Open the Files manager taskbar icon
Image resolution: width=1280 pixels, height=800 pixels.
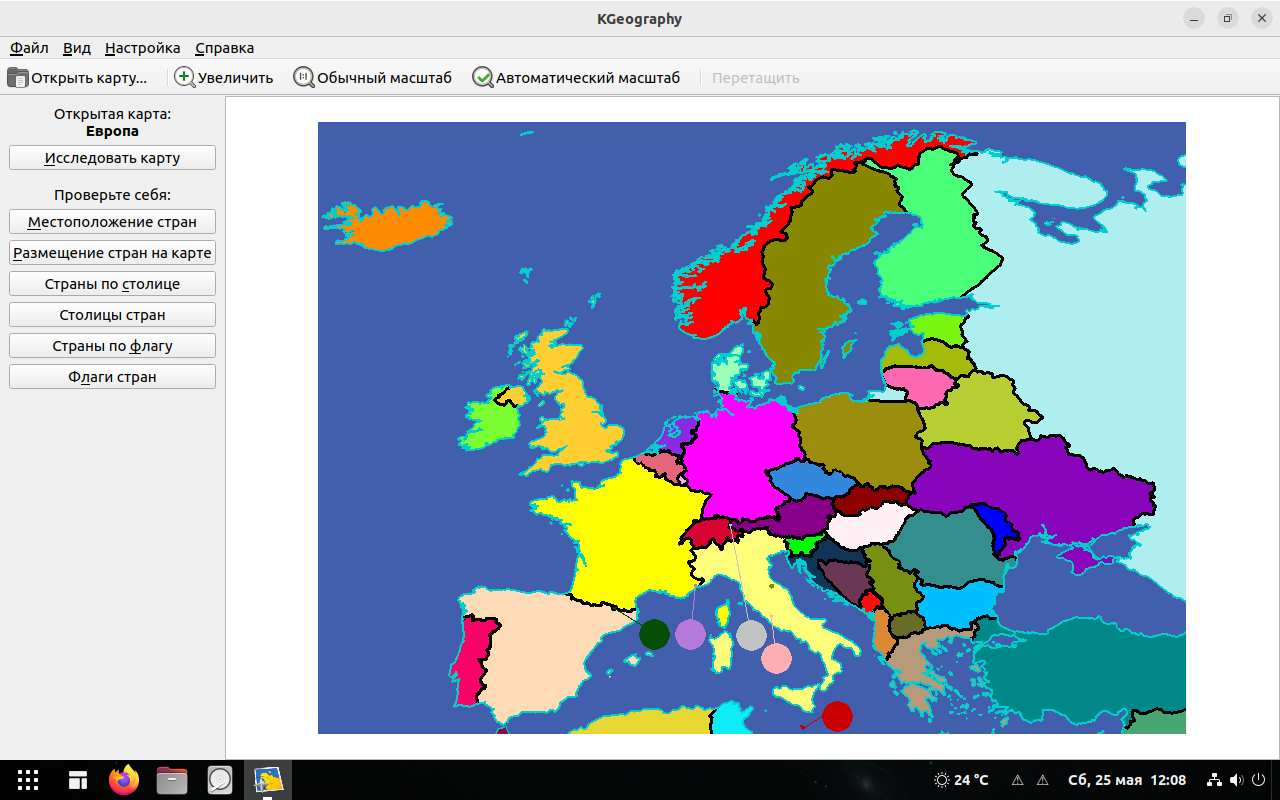tap(172, 780)
